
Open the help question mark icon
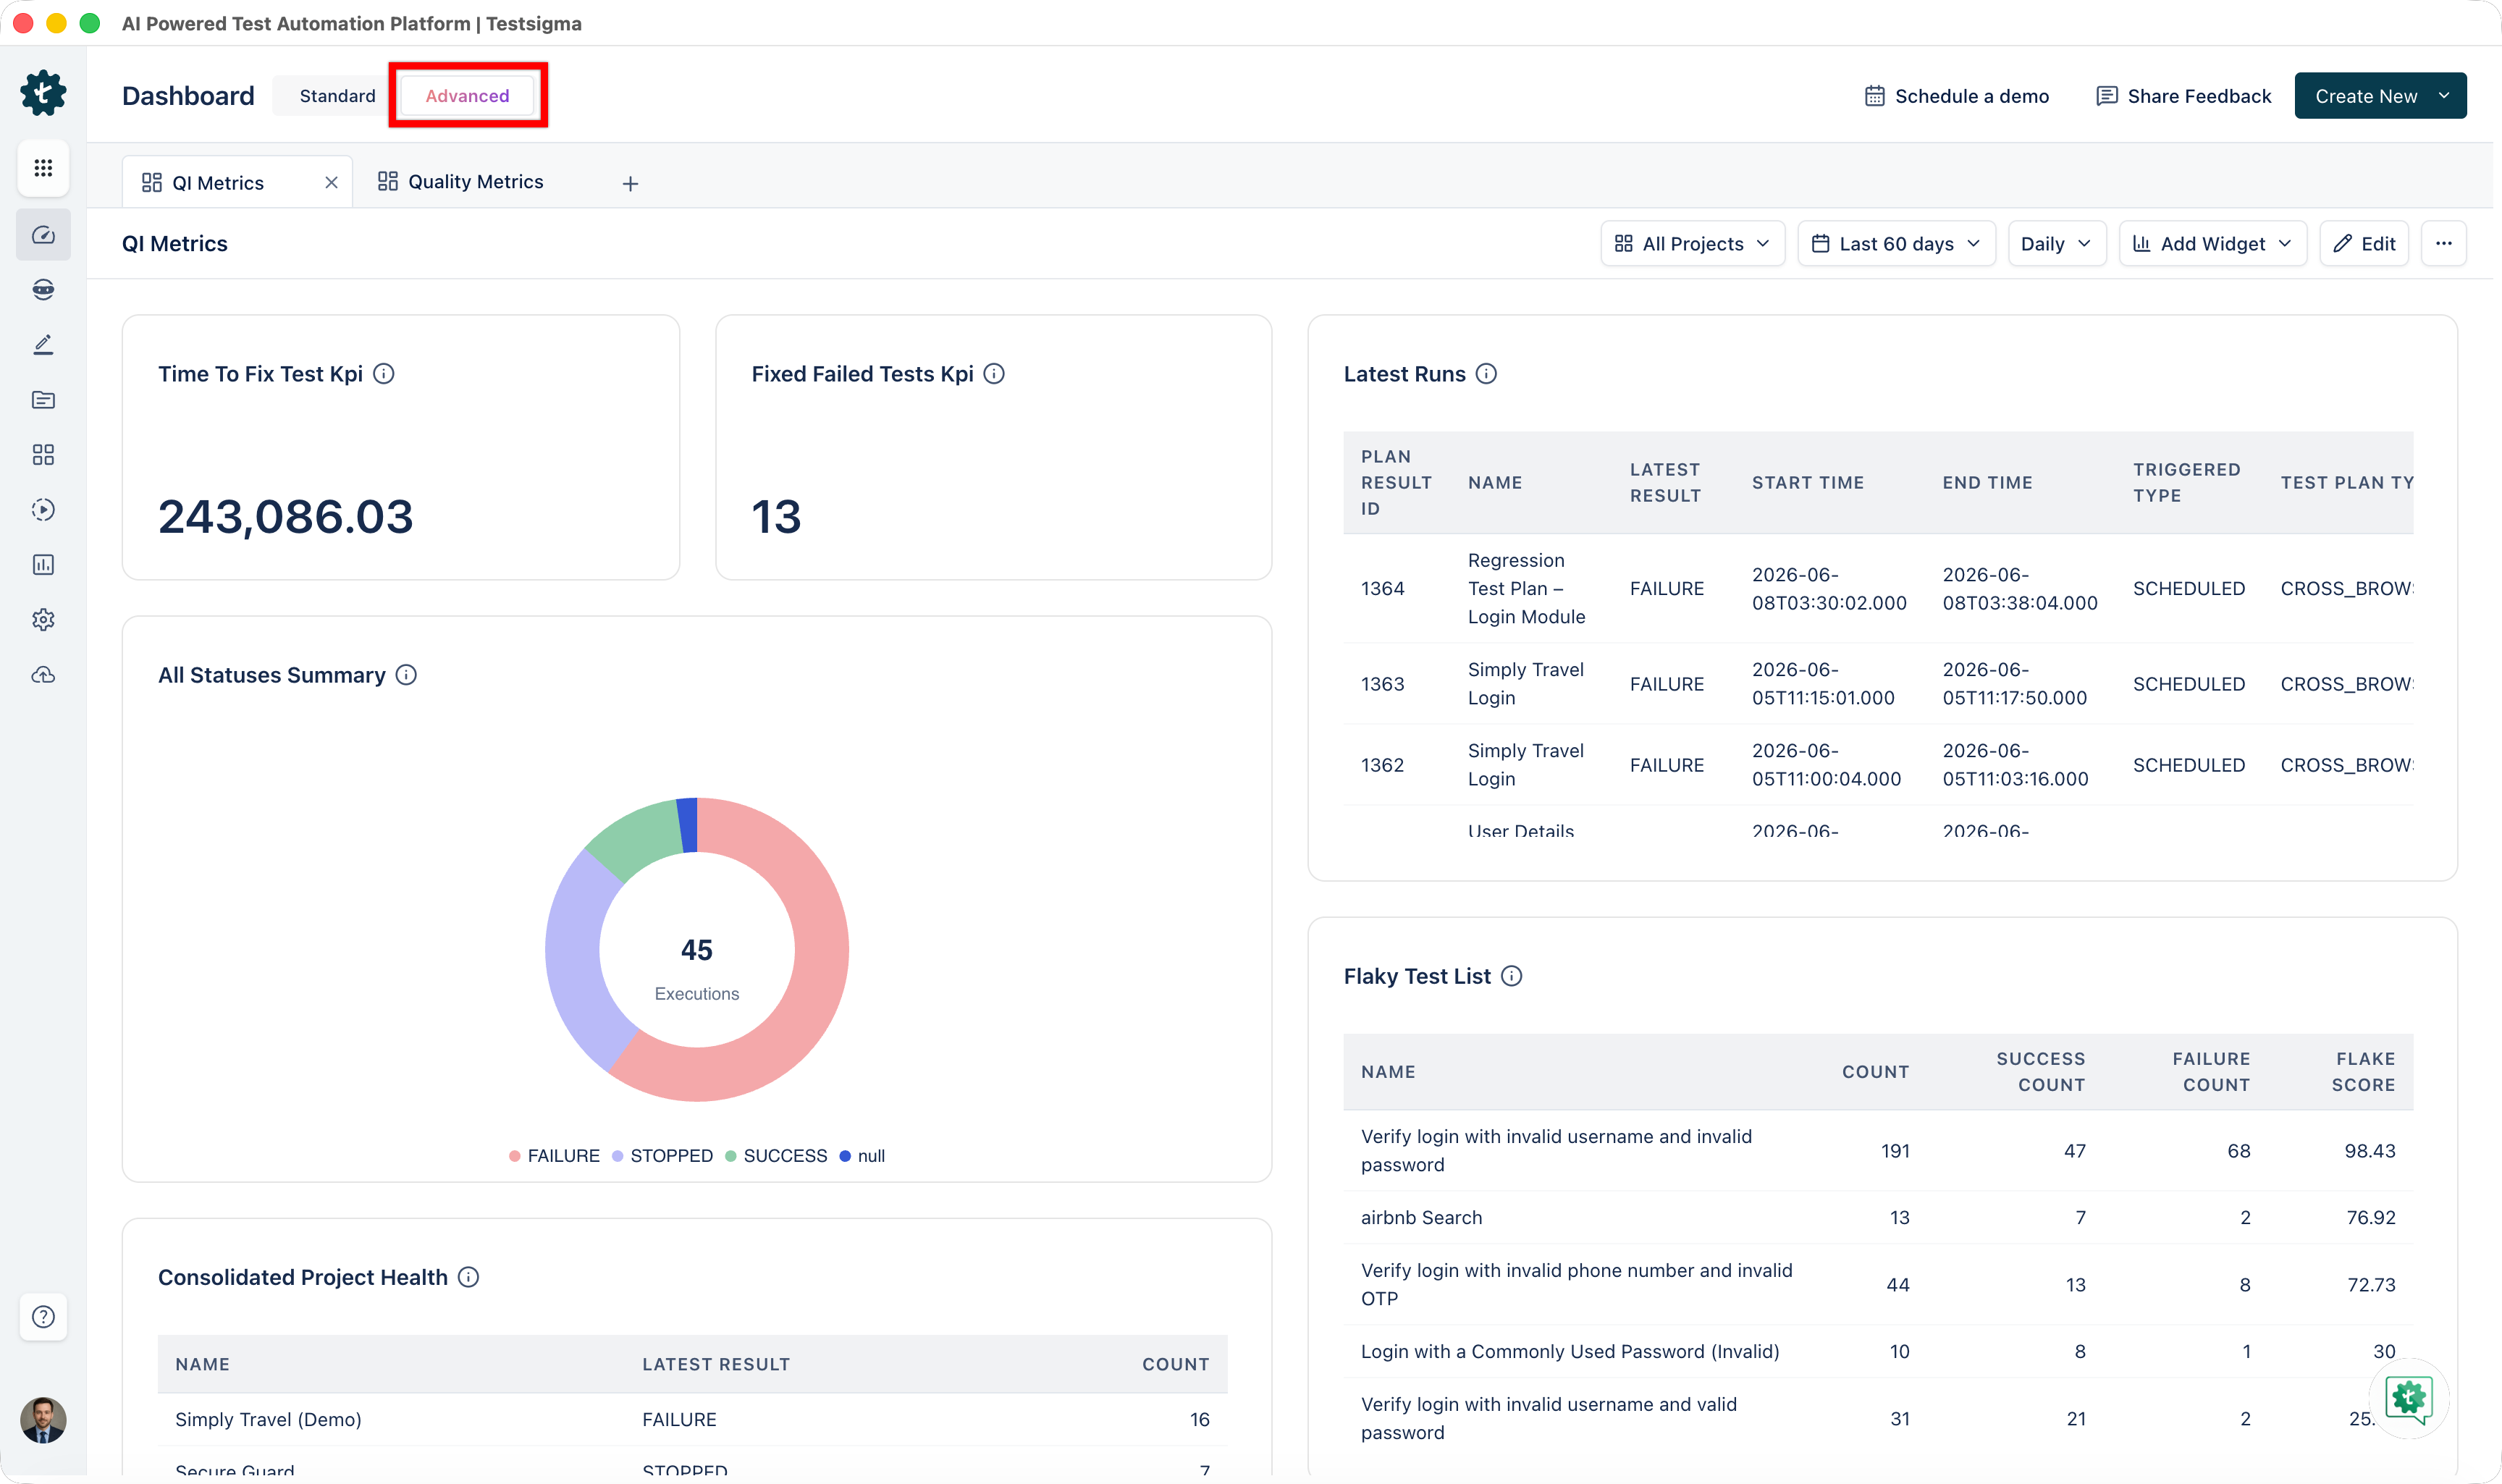(x=43, y=1316)
